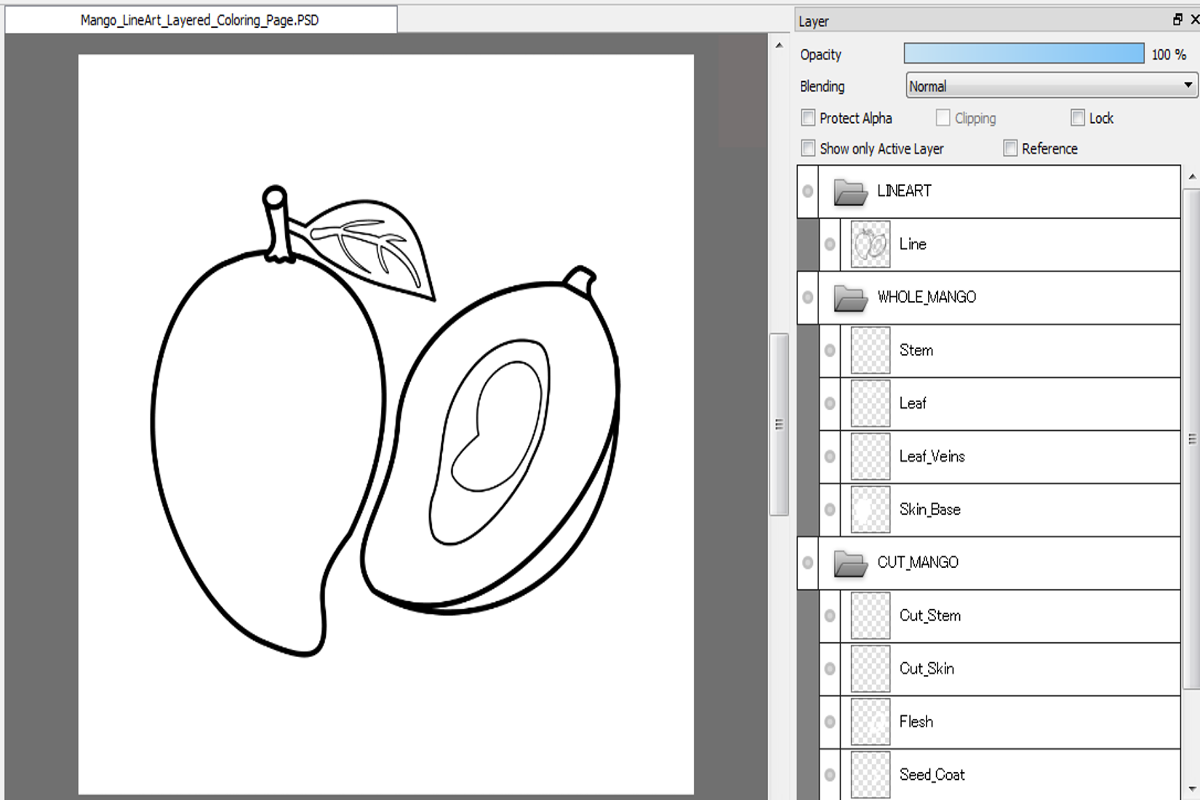Open the Blending mode dropdown
Viewport: 1200px width, 800px height.
tap(1051, 86)
